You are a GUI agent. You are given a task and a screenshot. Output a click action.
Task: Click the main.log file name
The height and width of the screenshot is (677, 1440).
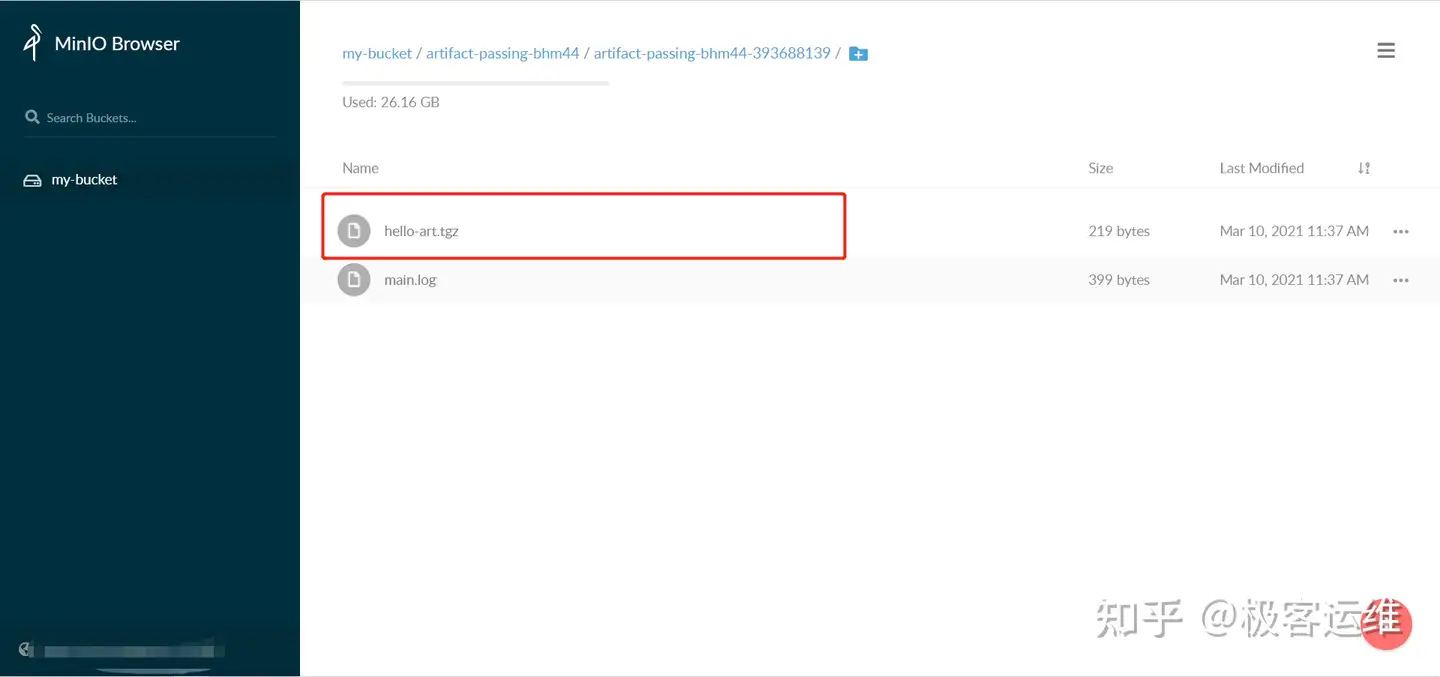[x=411, y=280]
